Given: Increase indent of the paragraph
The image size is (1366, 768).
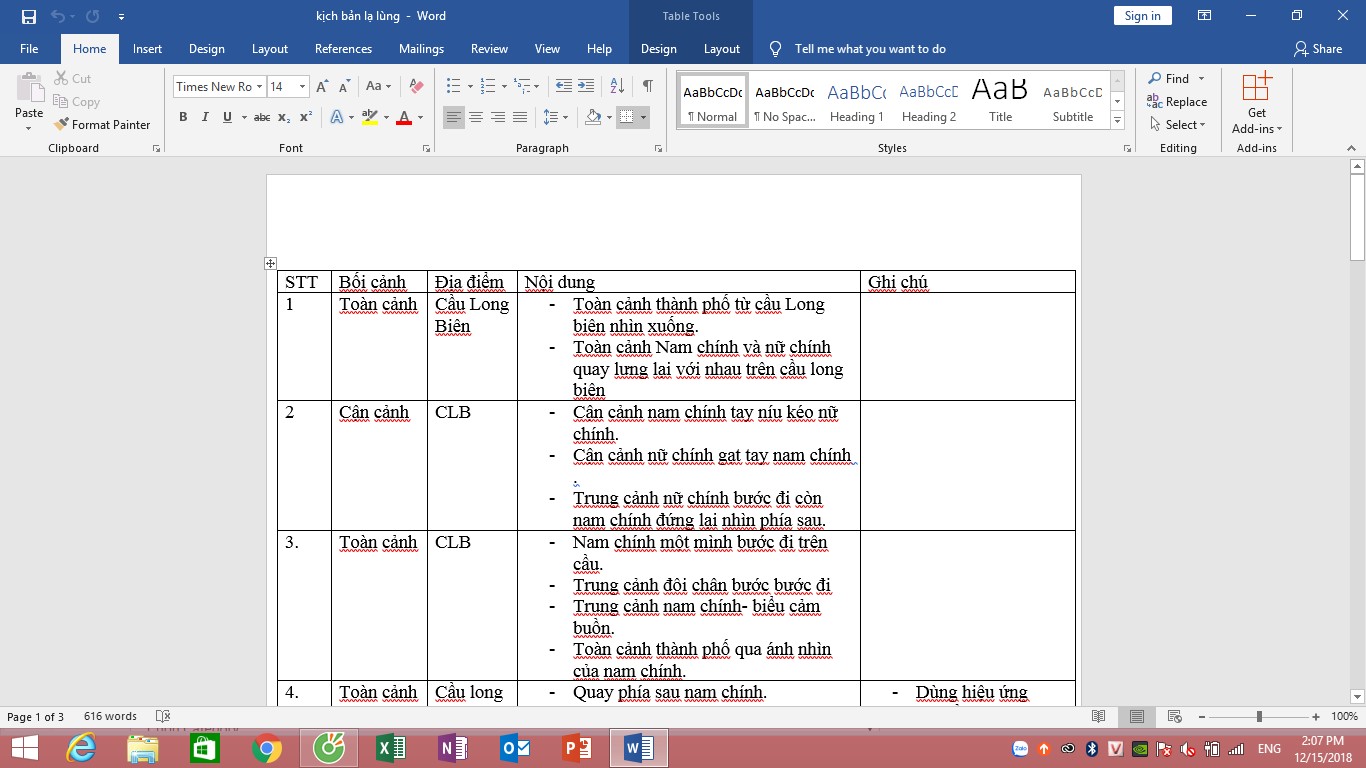Looking at the screenshot, I should click(586, 86).
